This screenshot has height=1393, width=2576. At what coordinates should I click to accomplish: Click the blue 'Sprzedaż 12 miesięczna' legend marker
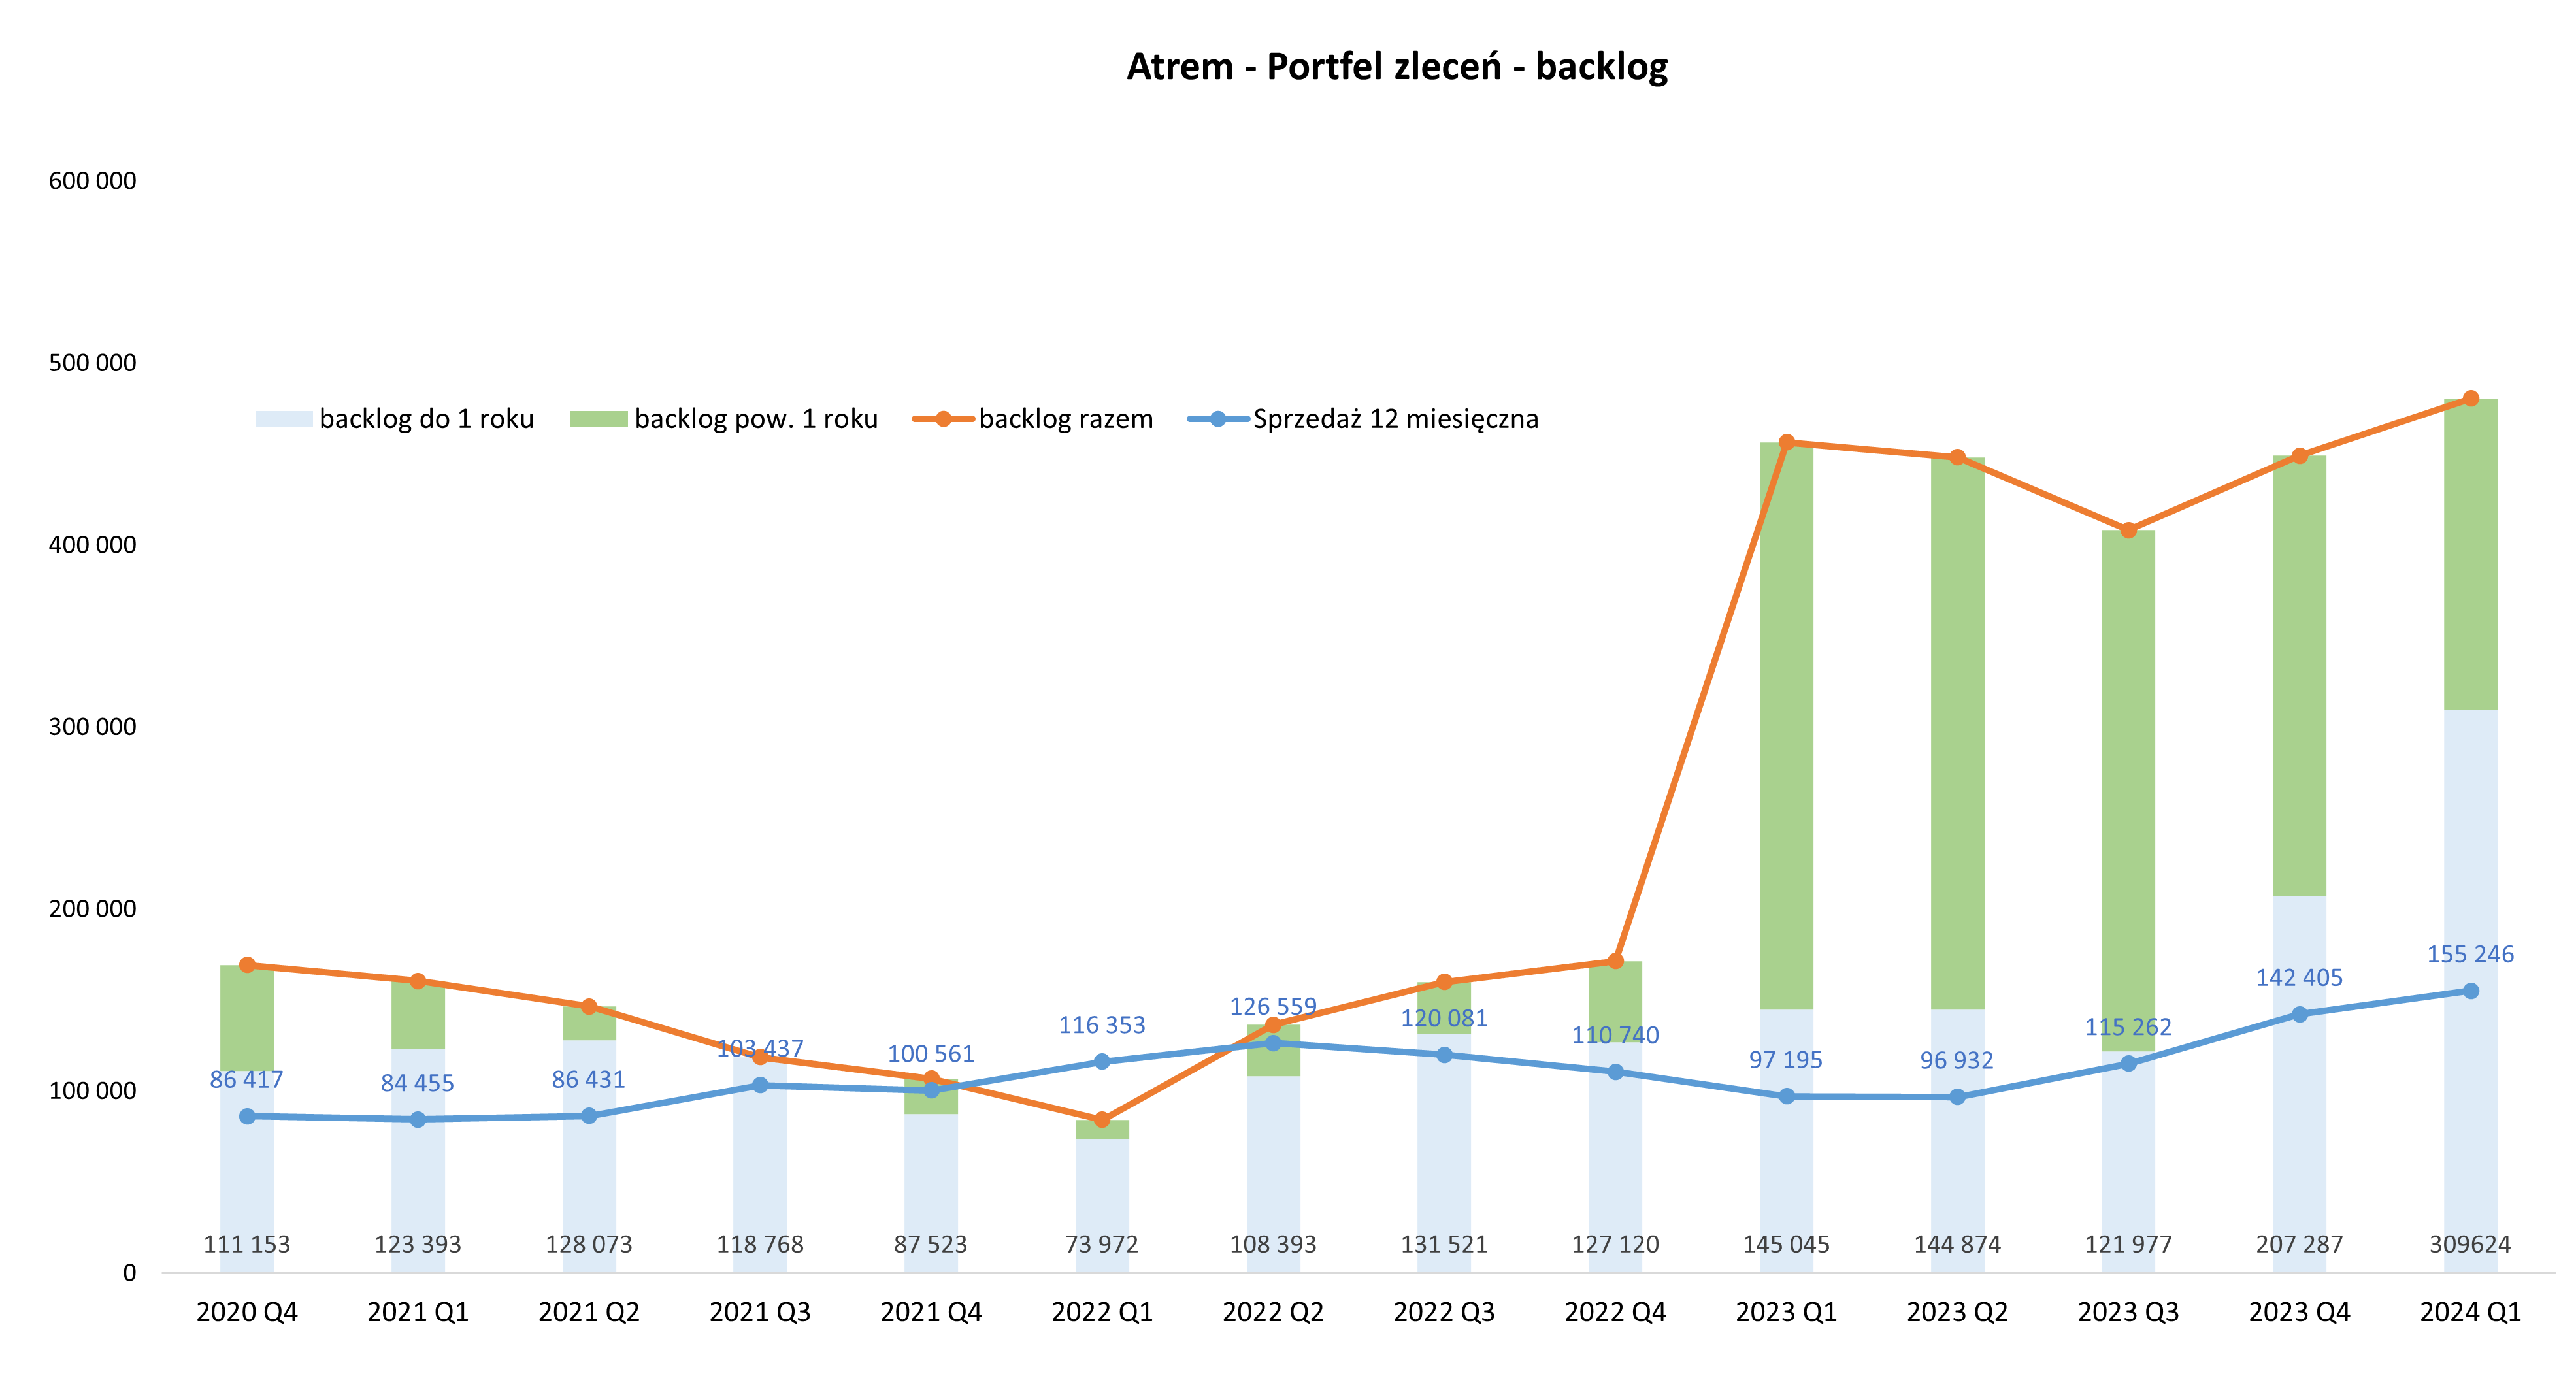pyautogui.click(x=1218, y=419)
